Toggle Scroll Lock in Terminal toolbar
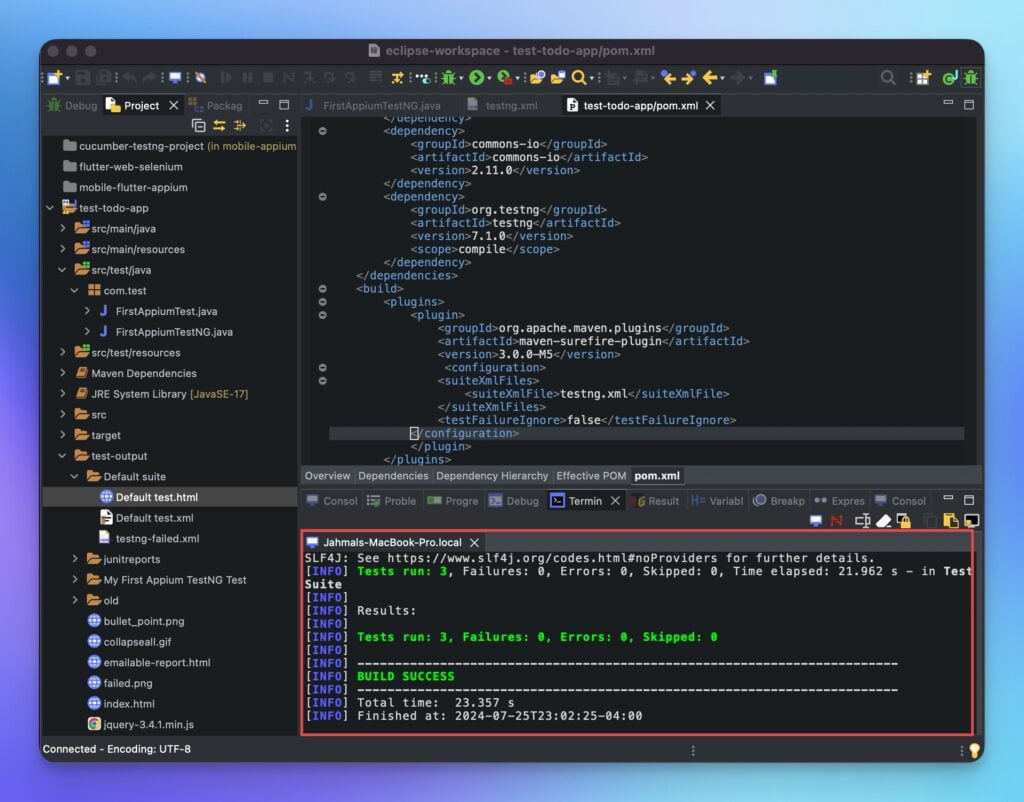This screenshot has height=802, width=1024. pyautogui.click(x=904, y=521)
